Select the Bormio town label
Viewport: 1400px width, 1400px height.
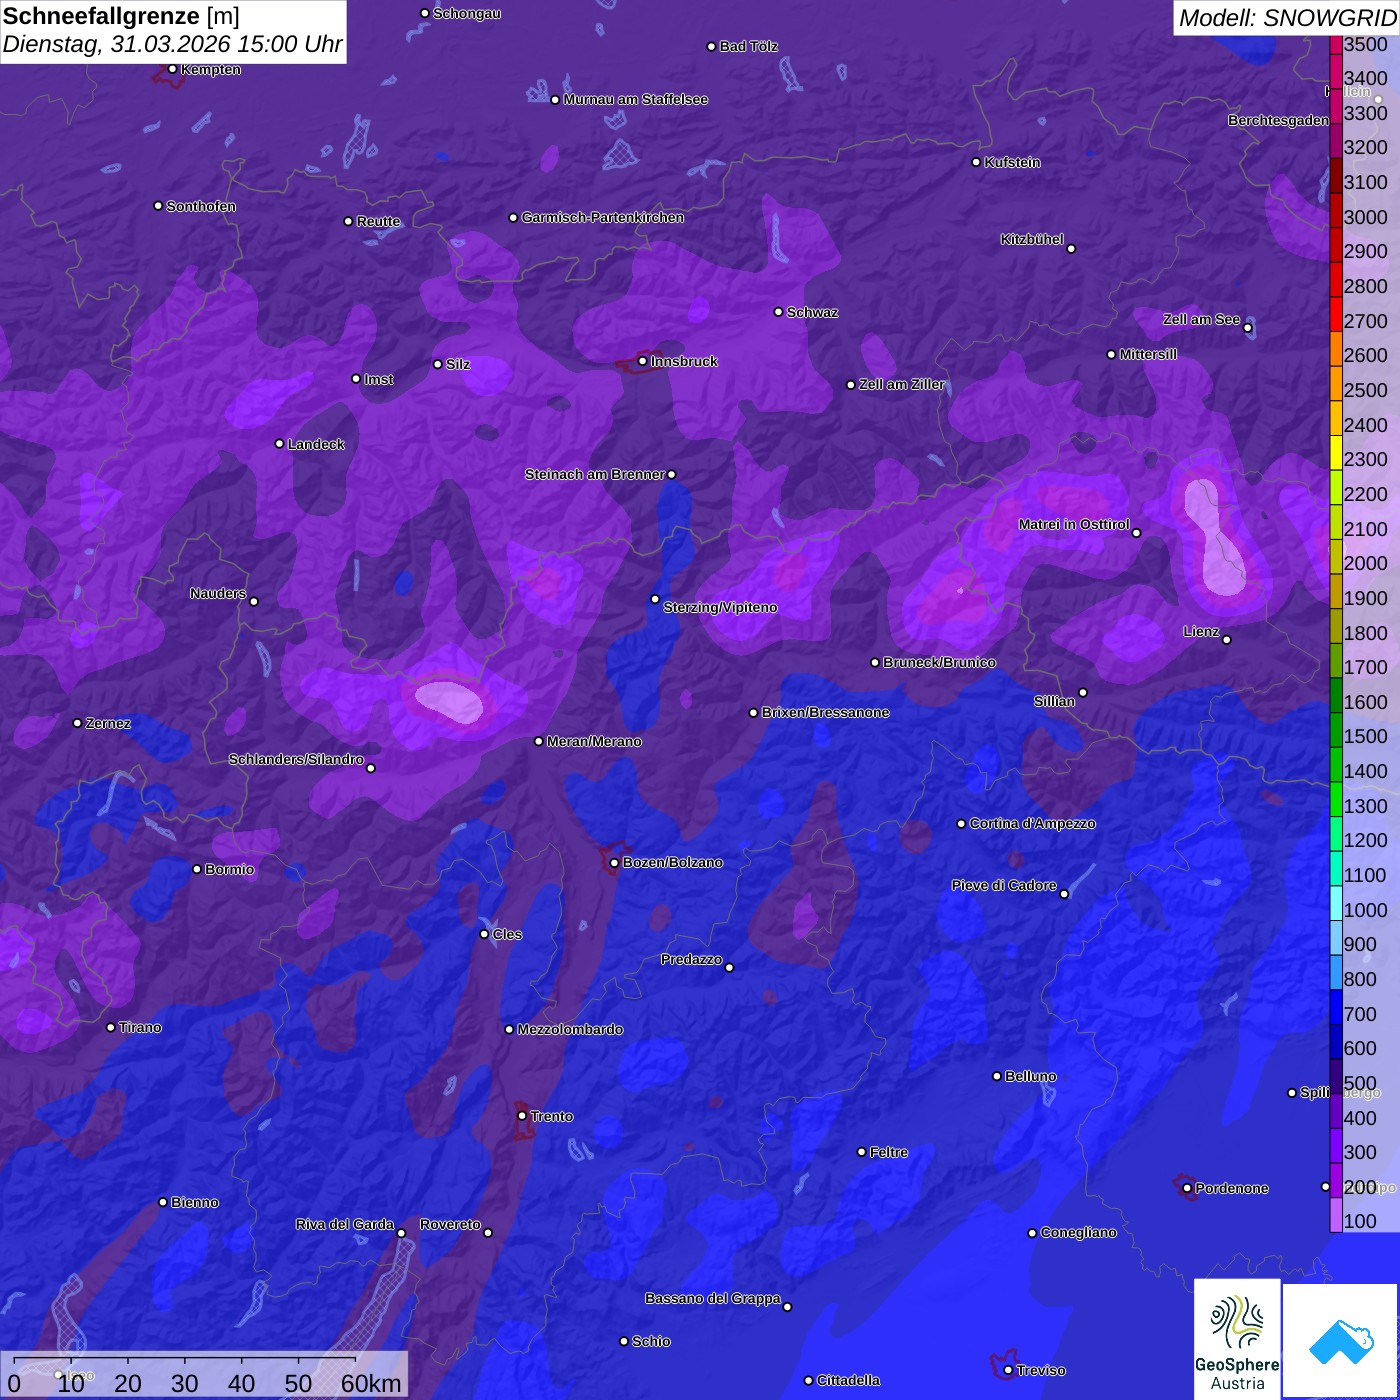pos(229,870)
